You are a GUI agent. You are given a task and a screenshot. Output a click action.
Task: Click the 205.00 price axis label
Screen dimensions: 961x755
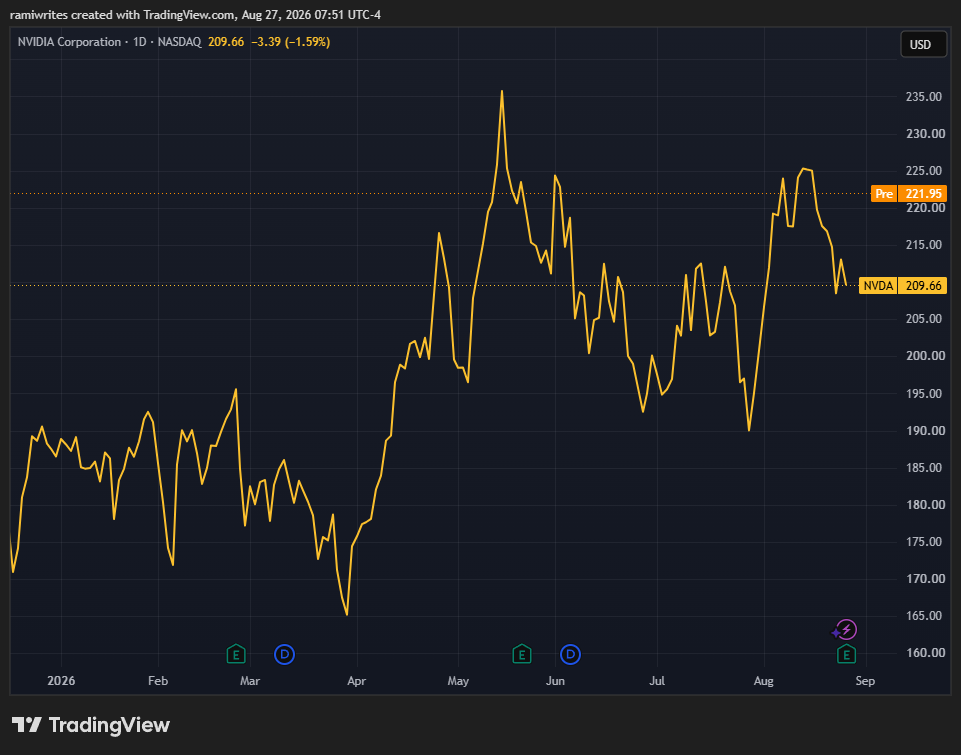click(x=924, y=319)
